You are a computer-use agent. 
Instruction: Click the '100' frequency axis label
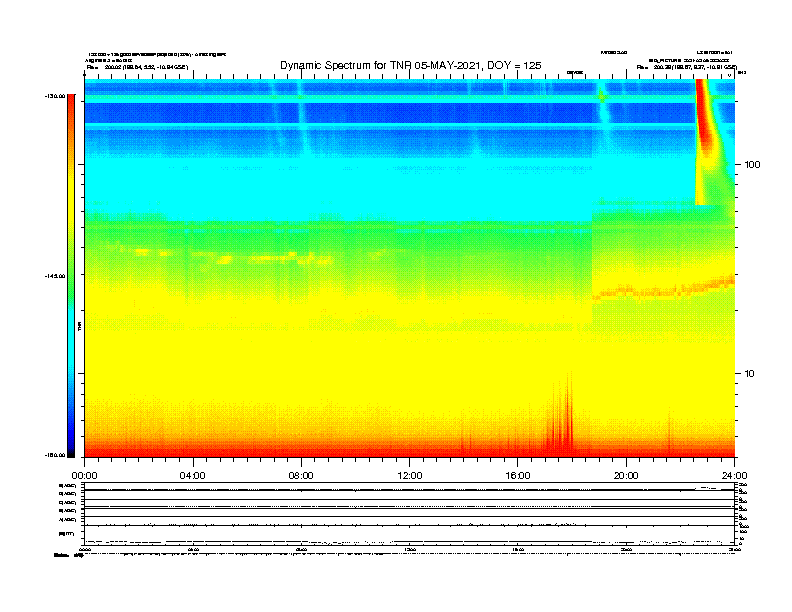pos(752,165)
